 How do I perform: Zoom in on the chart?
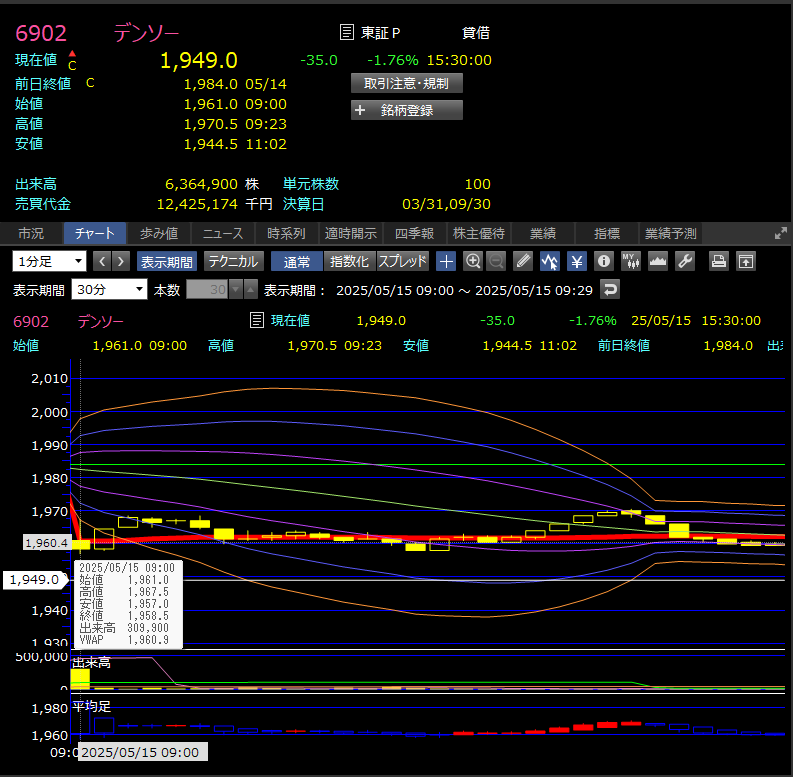pyautogui.click(x=473, y=262)
